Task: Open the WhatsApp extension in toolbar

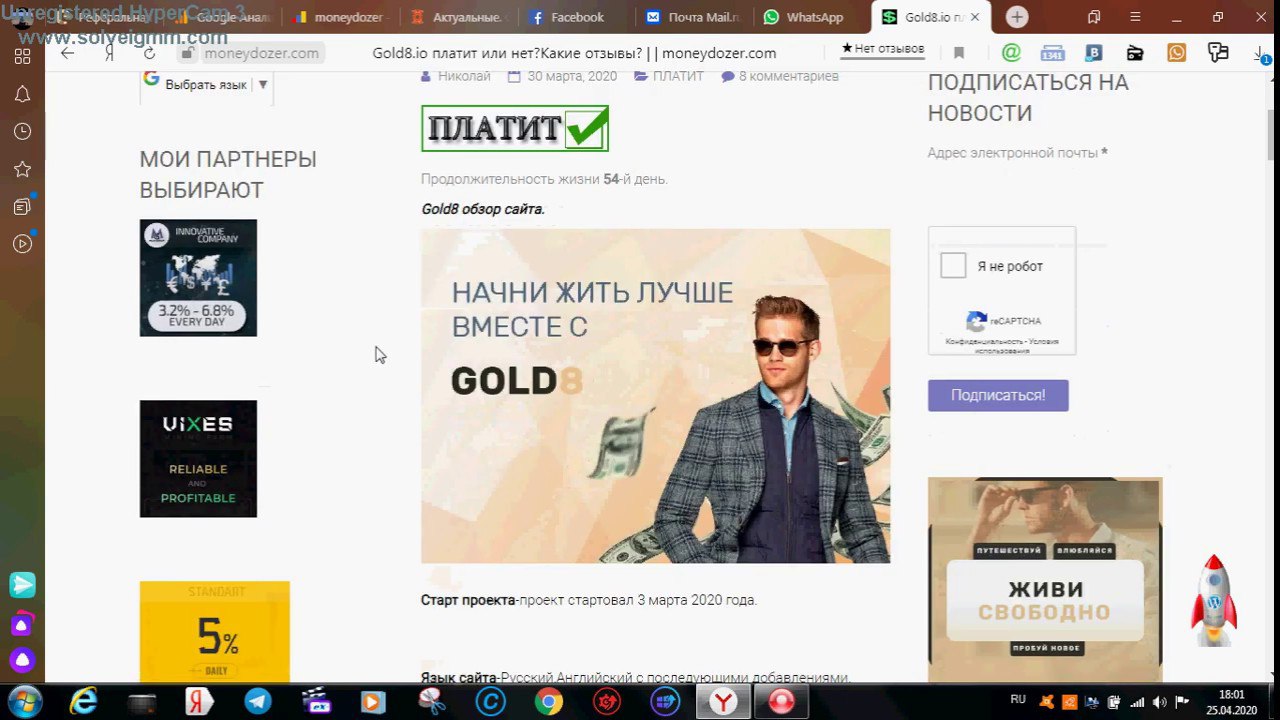Action: 1176,53
